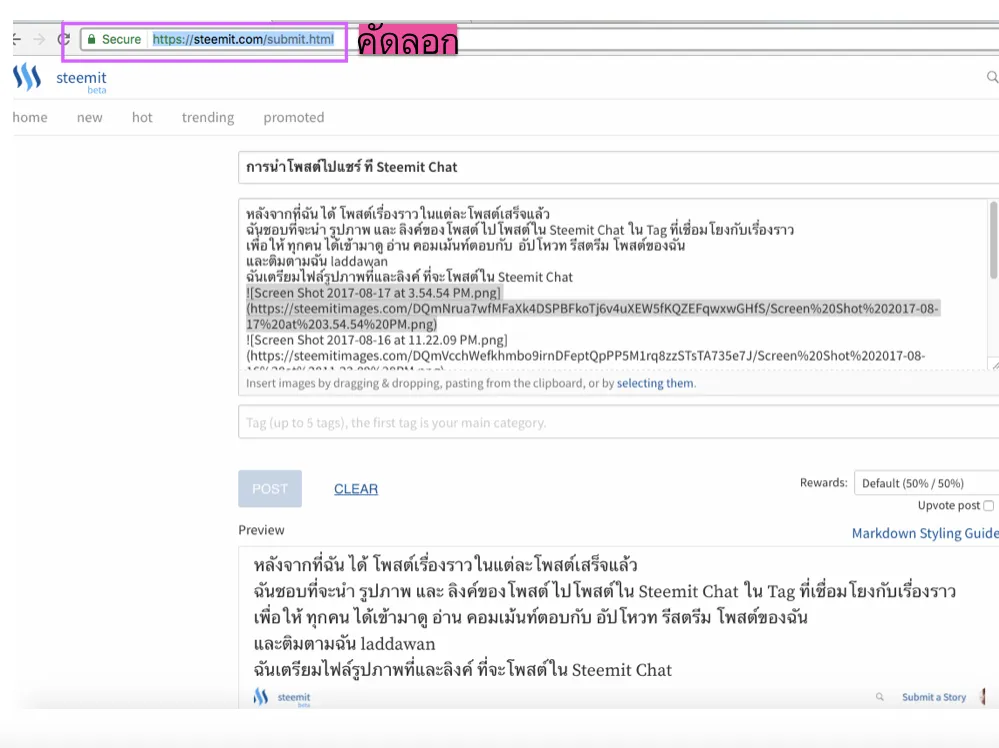Click the 'Screen Shot 2017-08-17 at 3.54.54 PM.png' line
The height and width of the screenshot is (748, 999).
coord(374,293)
